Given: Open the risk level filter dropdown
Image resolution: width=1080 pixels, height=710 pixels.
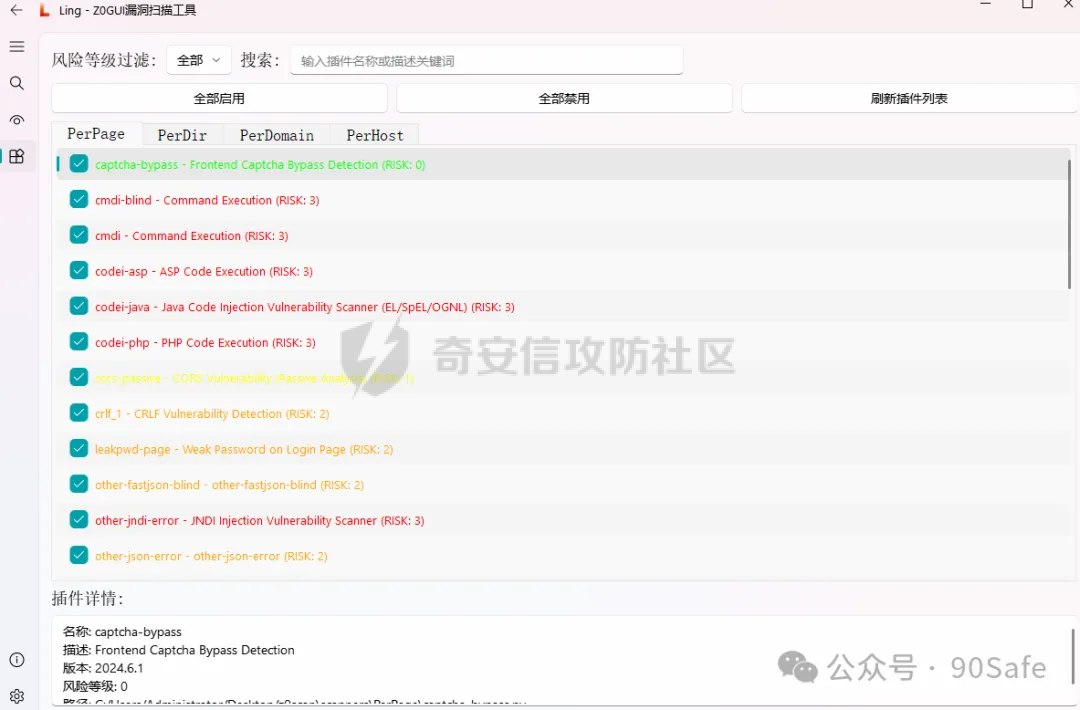Looking at the screenshot, I should (199, 61).
